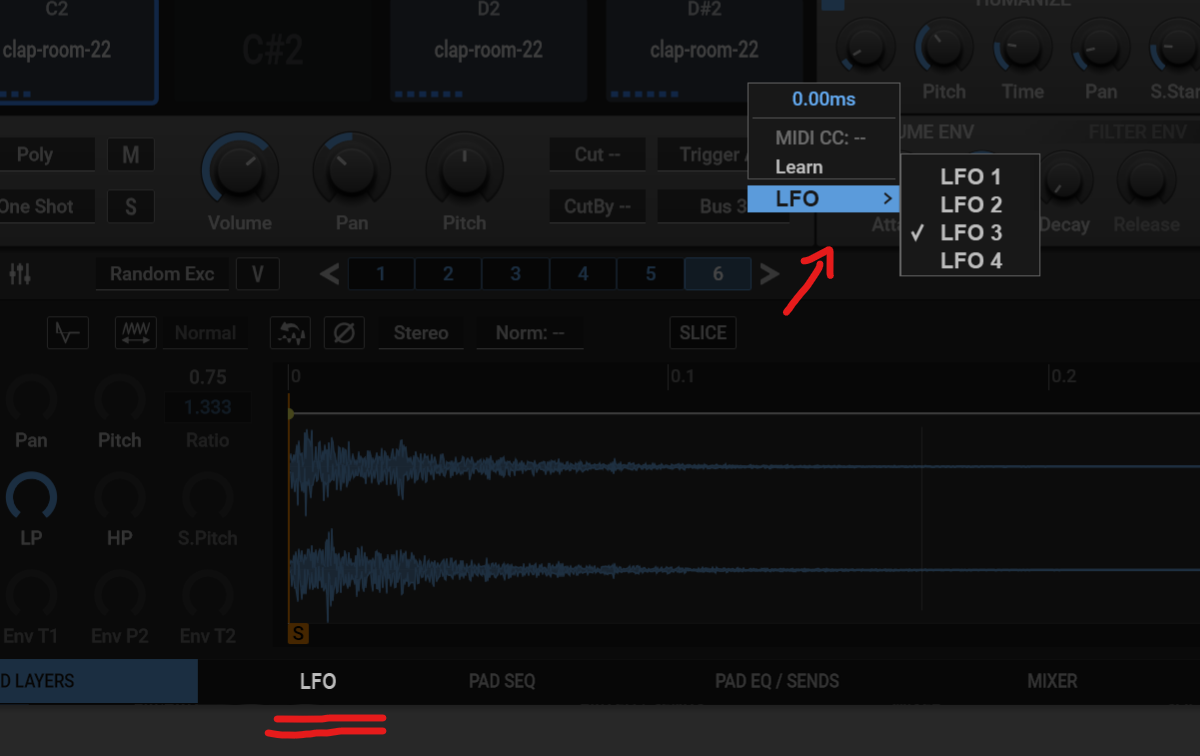Click the Humanize S.Start knob
This screenshot has width=1200, height=756.
click(1176, 46)
